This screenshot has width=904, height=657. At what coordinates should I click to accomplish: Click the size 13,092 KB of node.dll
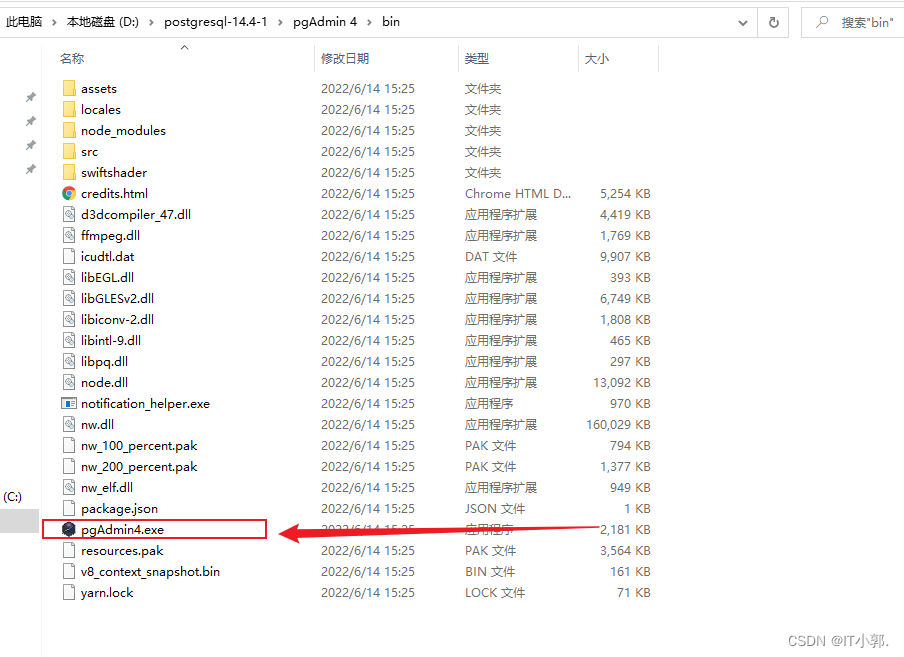622,383
